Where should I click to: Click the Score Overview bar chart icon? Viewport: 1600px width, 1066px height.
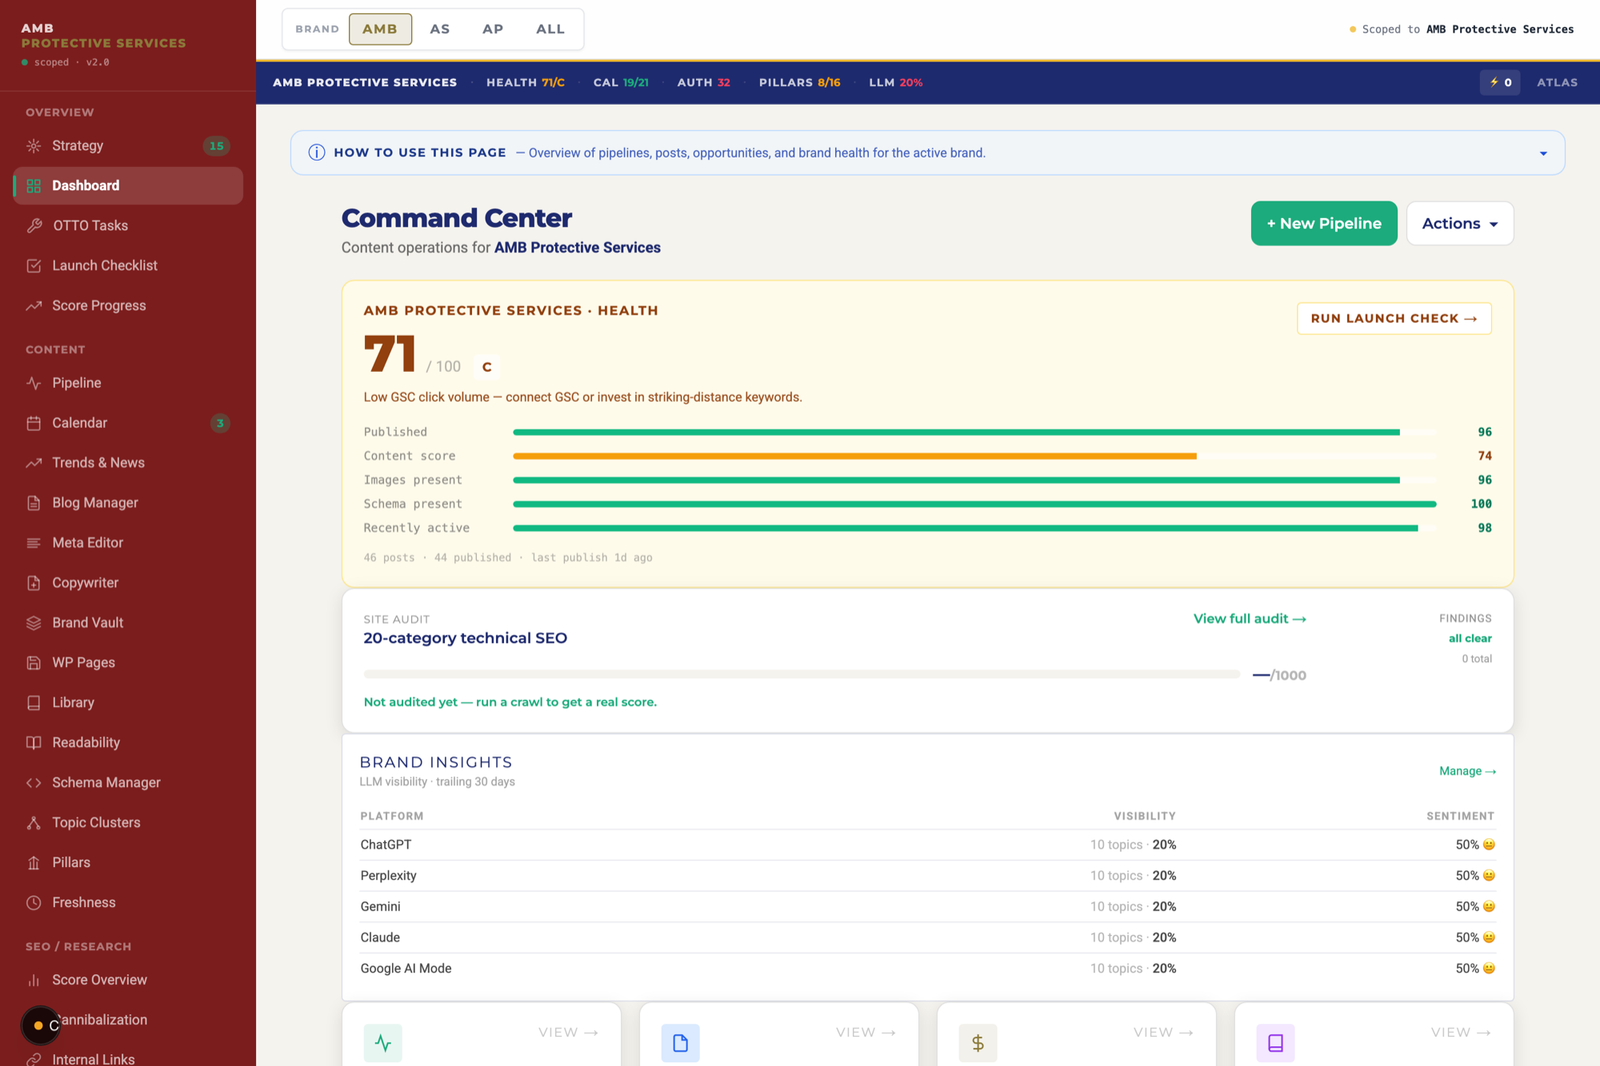[33, 980]
